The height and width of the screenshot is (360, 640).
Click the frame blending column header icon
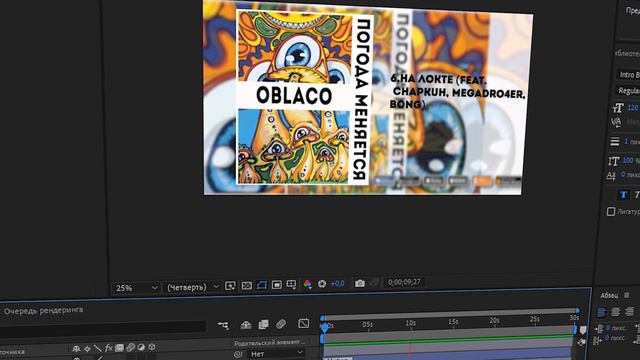point(119,348)
